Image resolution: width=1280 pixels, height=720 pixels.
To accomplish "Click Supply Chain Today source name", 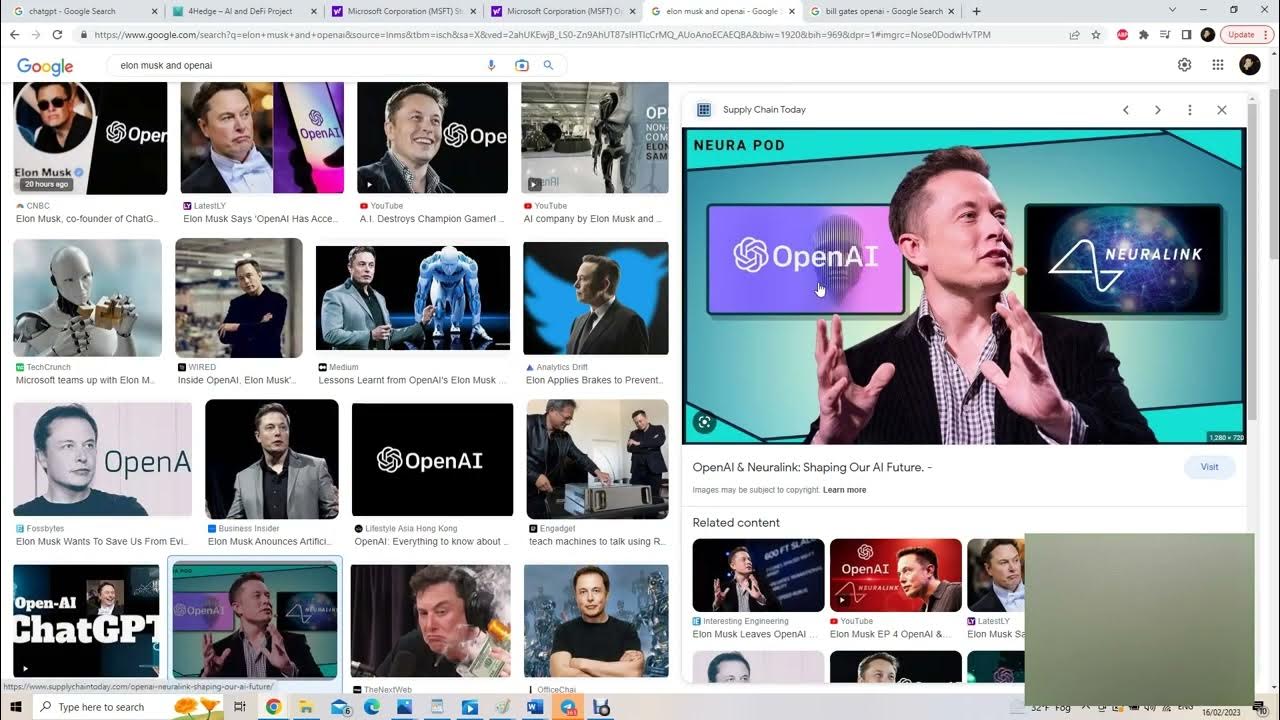I will [x=764, y=110].
